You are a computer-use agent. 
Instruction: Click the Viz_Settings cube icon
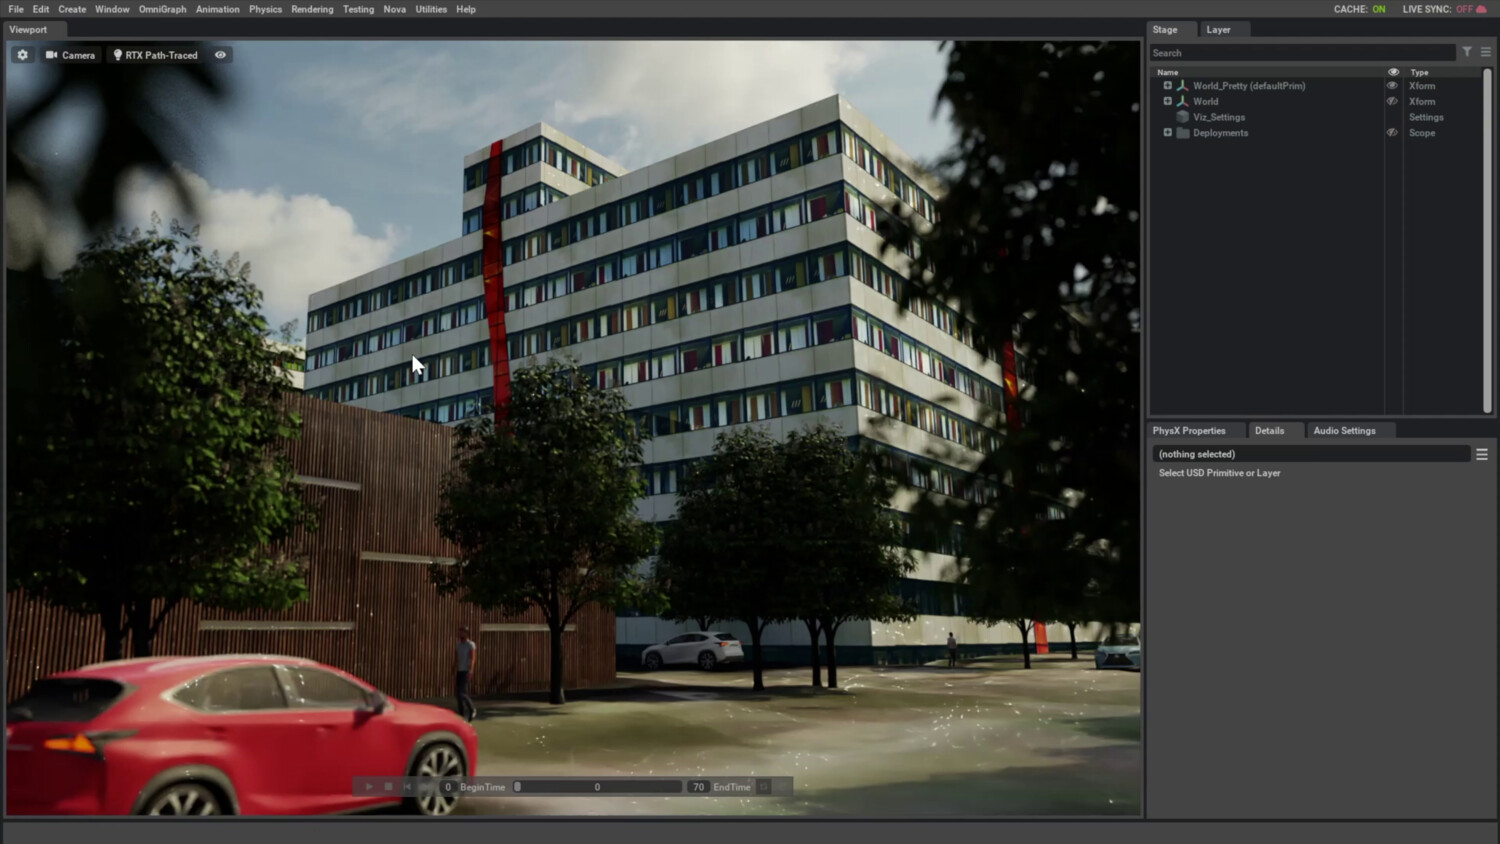click(1182, 117)
